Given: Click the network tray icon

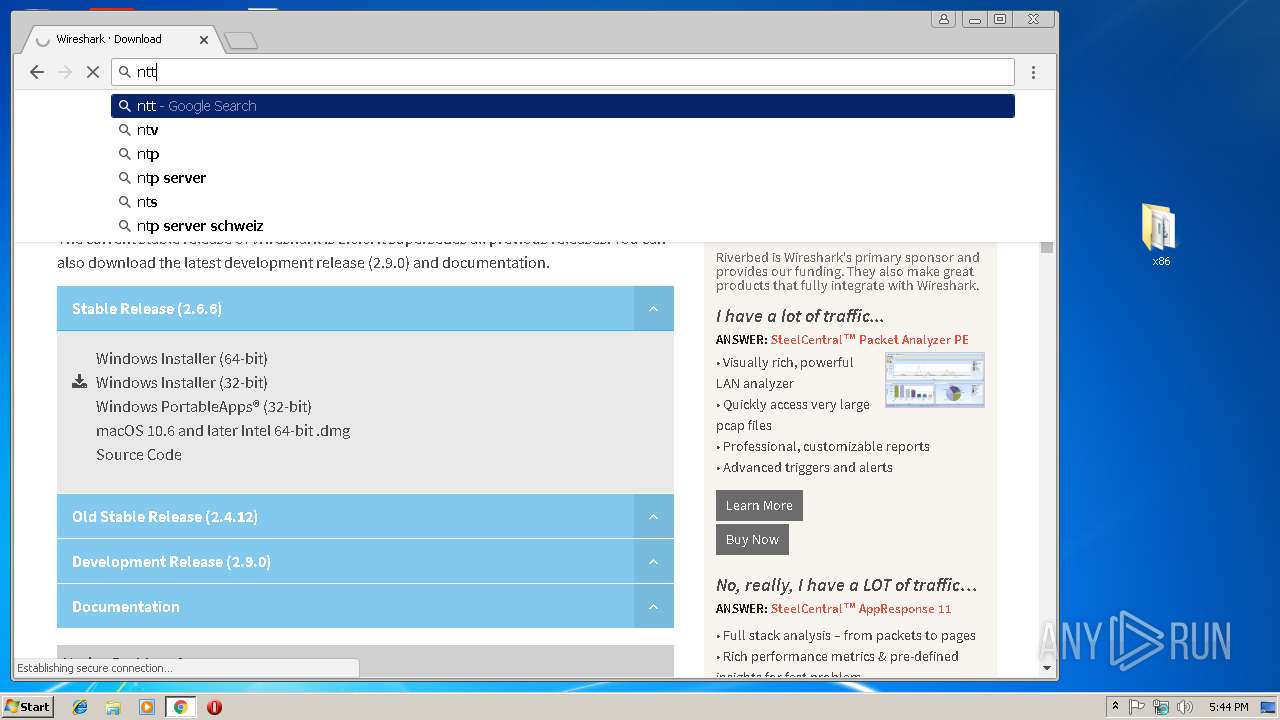Looking at the screenshot, I should tap(1161, 707).
